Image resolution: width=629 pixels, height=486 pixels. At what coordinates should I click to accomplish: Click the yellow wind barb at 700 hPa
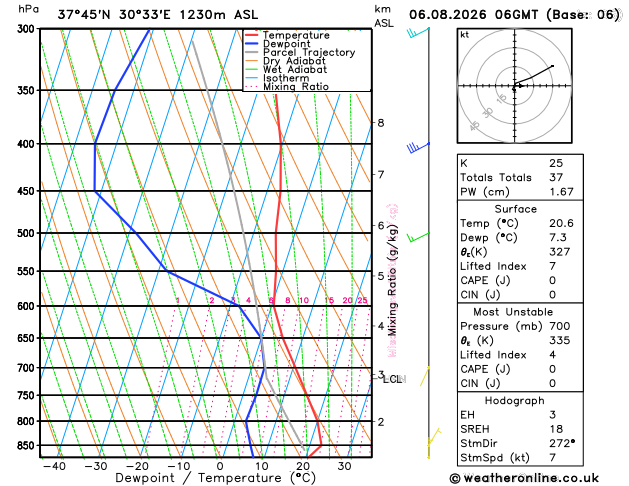pos(425,376)
